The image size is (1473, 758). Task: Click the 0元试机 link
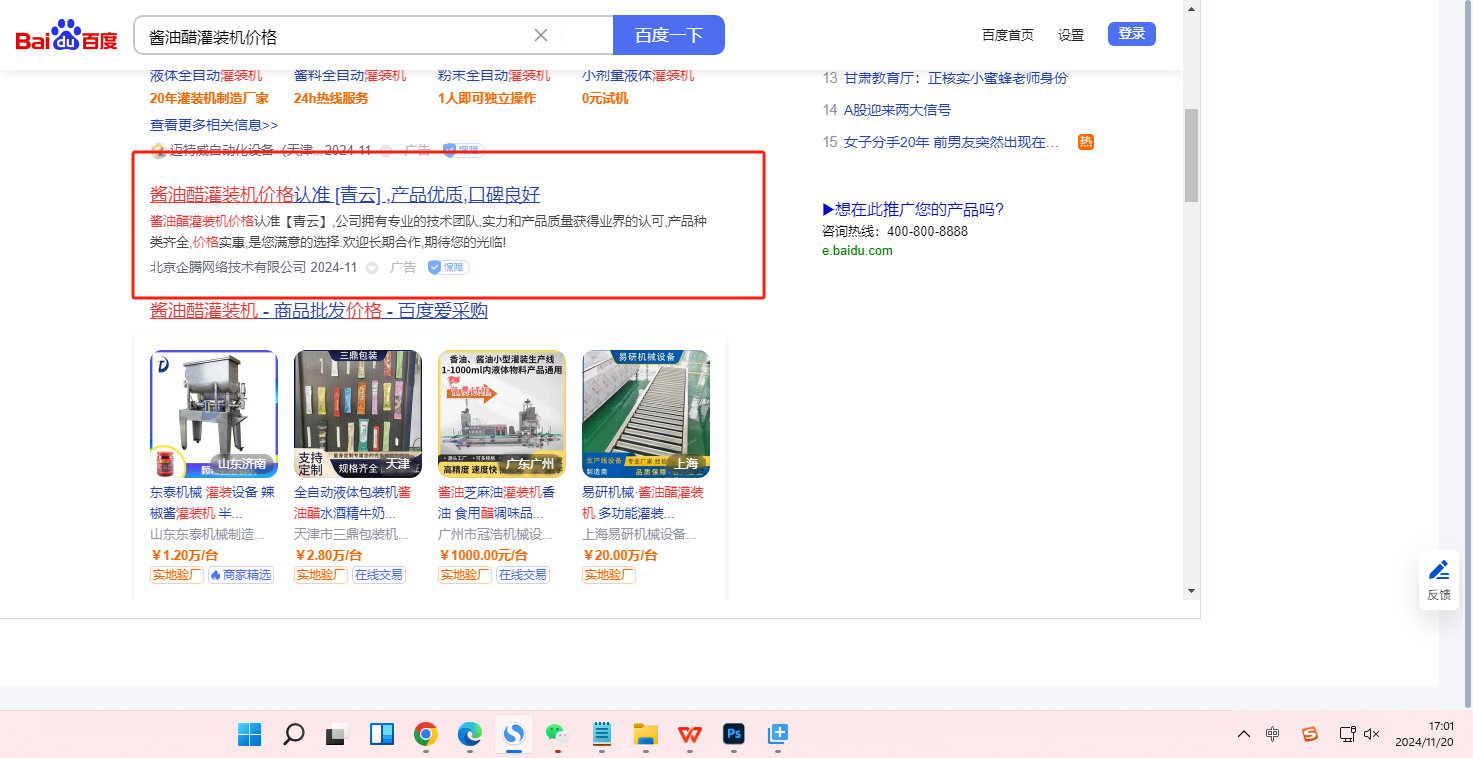pyautogui.click(x=605, y=98)
